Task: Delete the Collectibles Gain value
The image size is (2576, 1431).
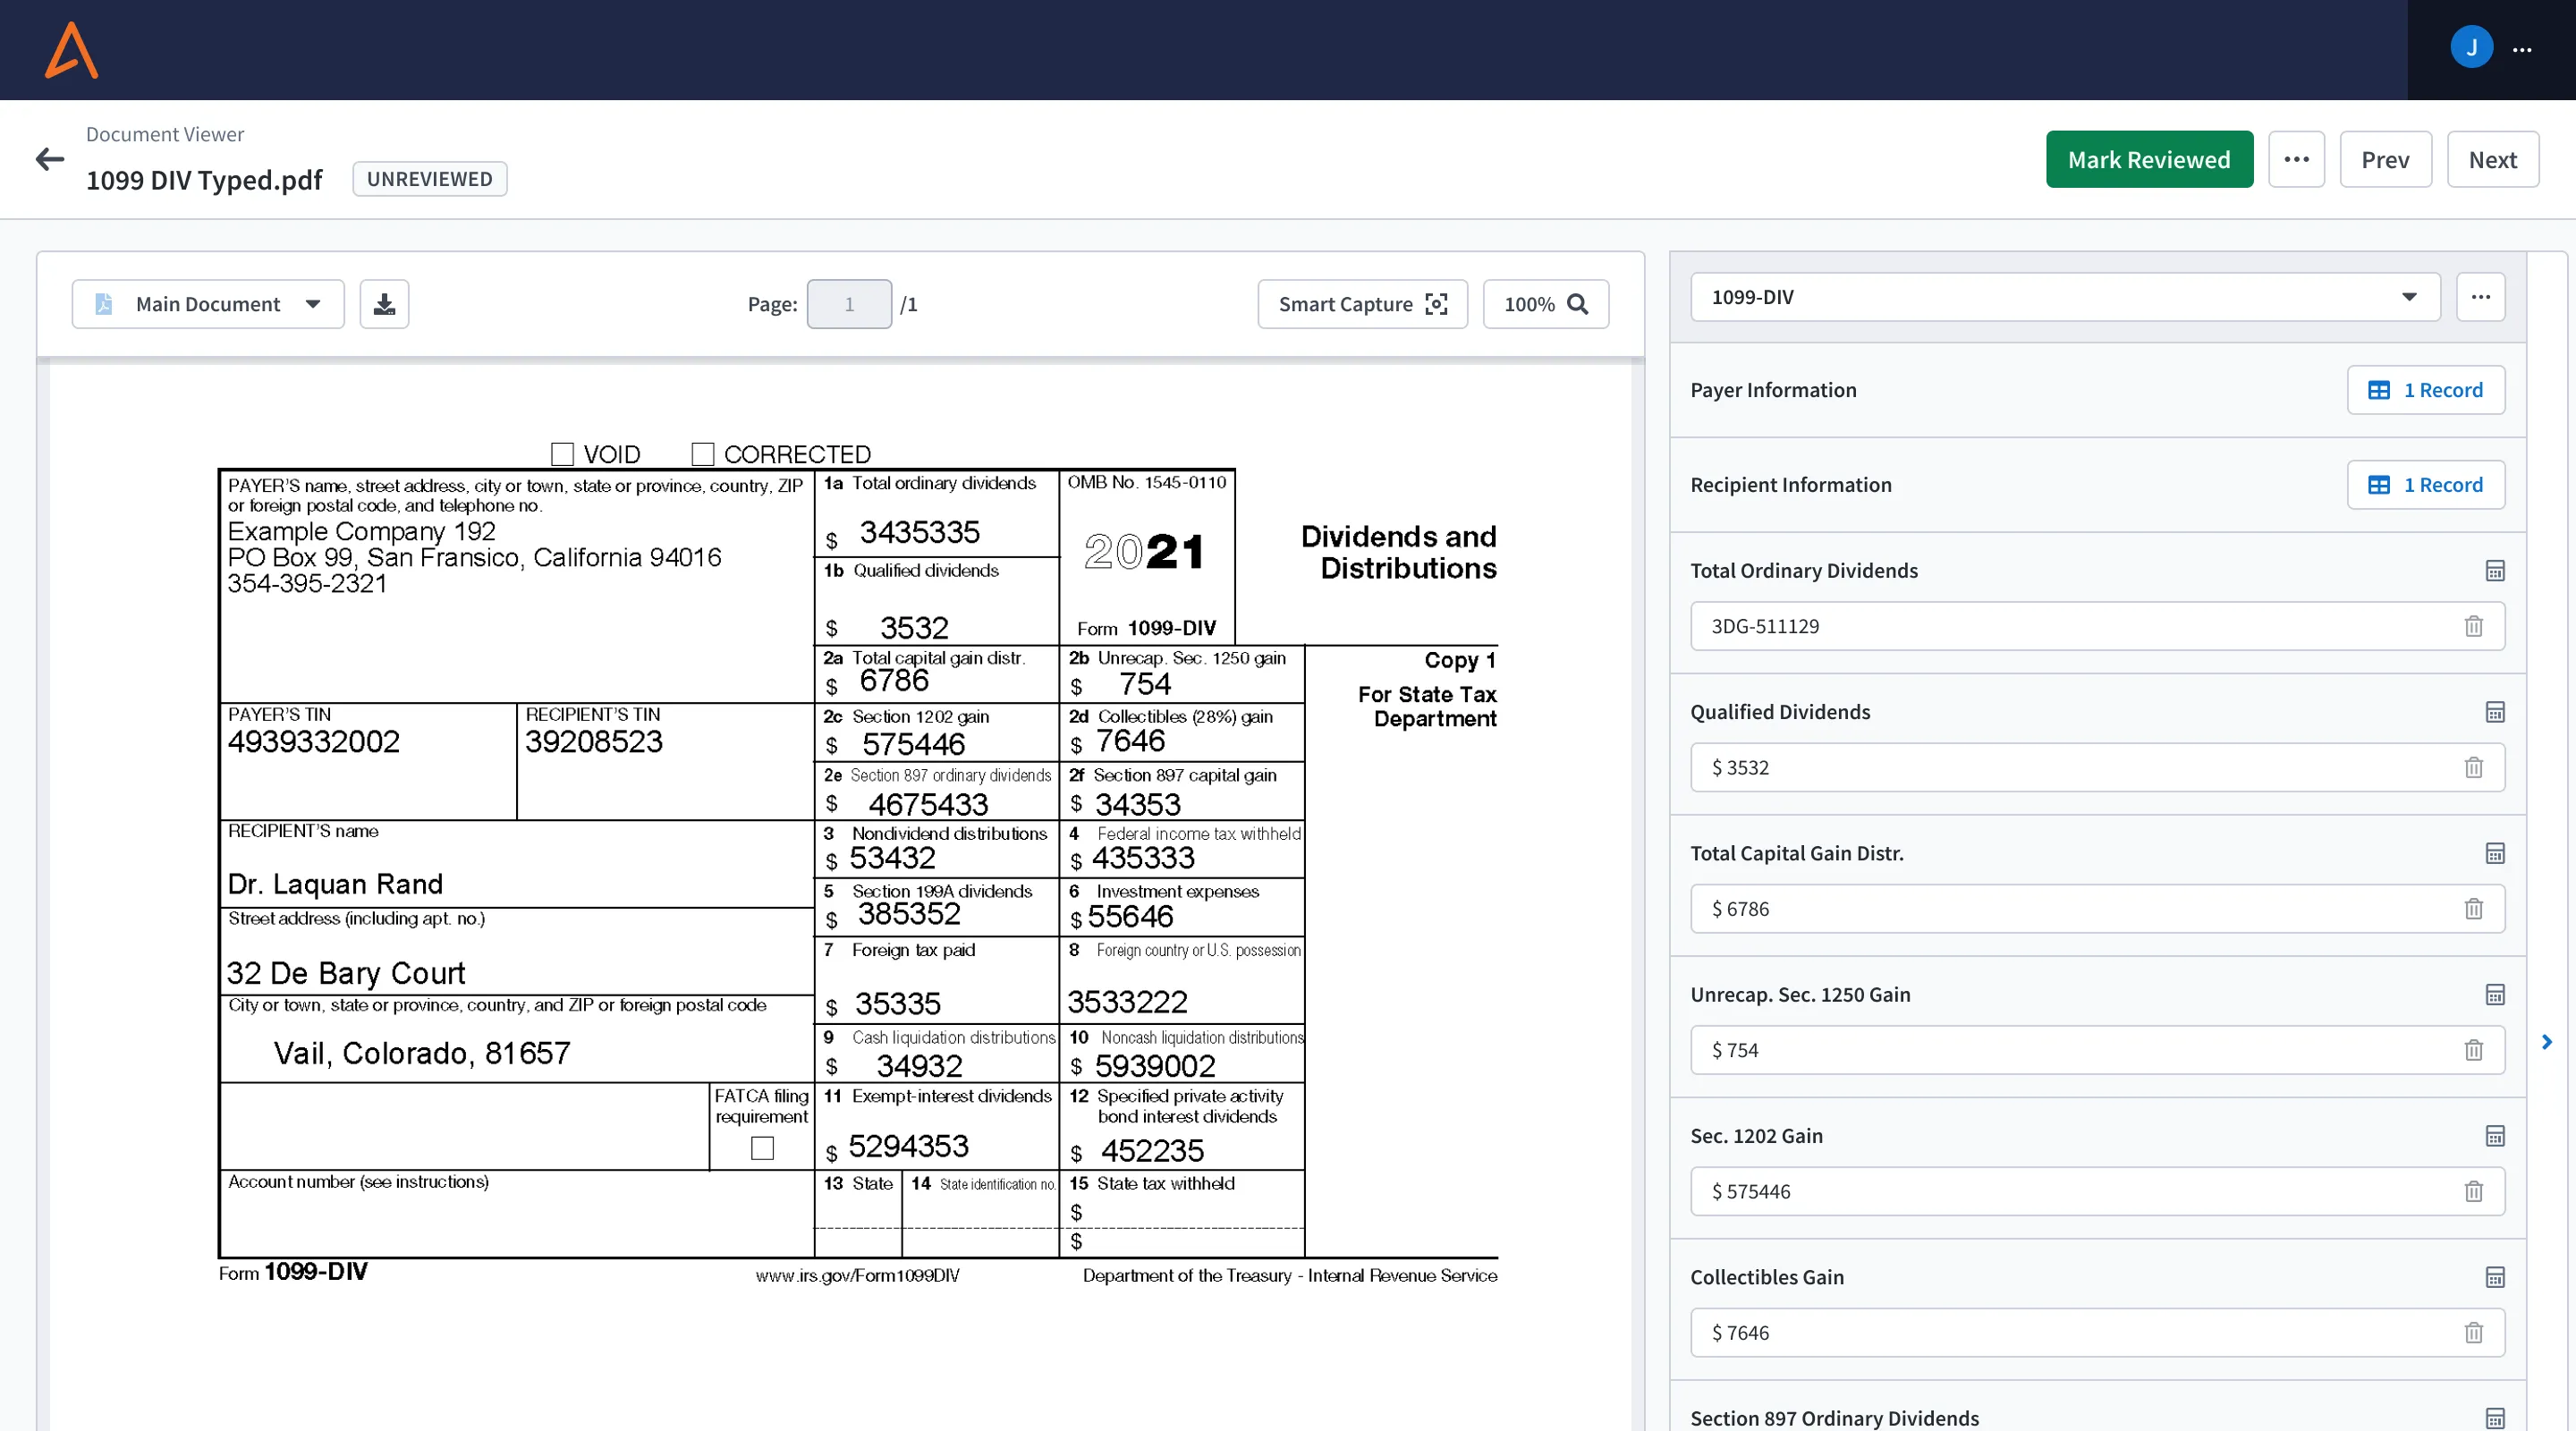Action: click(x=2473, y=1333)
